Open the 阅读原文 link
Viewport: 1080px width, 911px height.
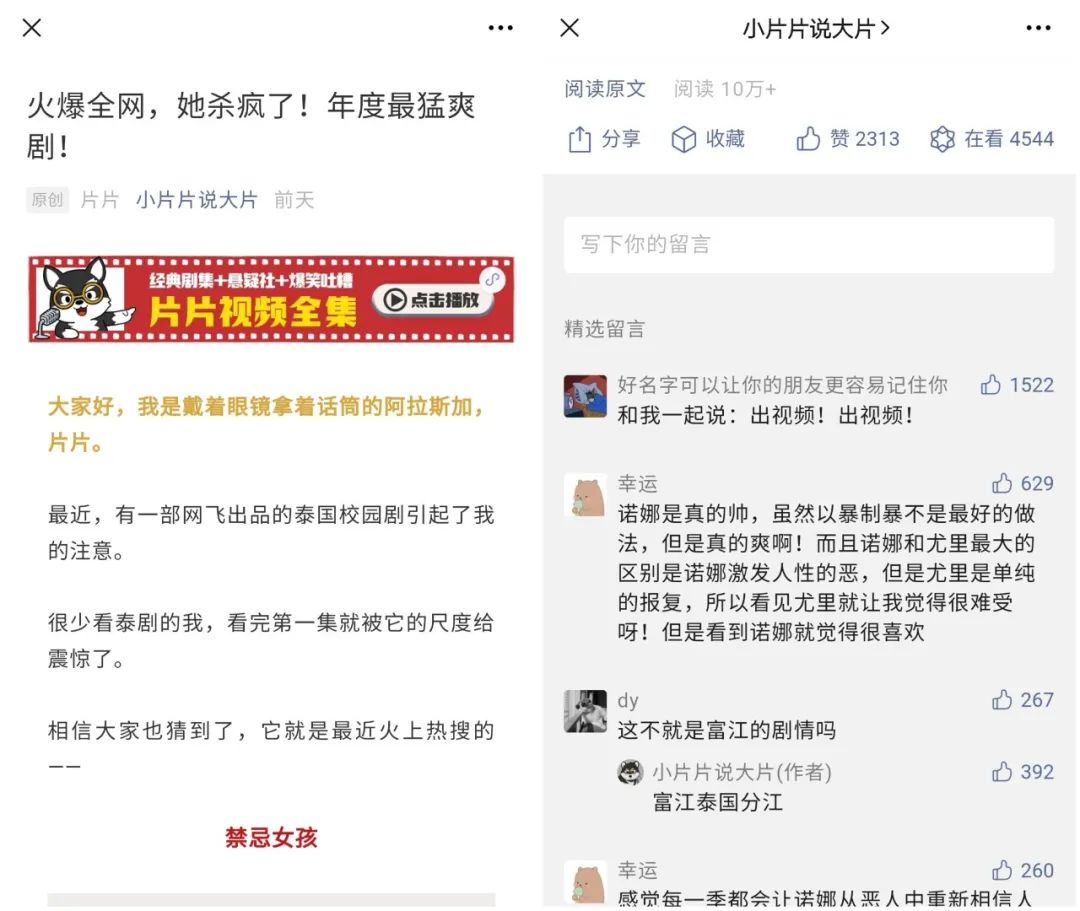[x=605, y=89]
